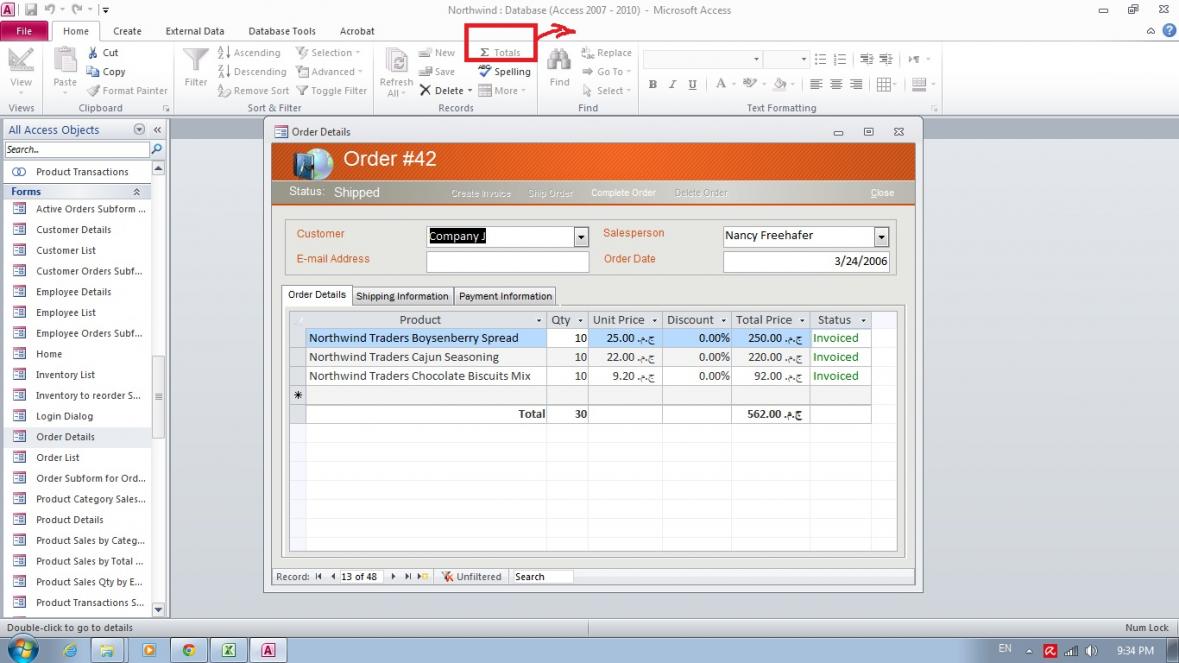The width and height of the screenshot is (1179, 663).
Task: Switch to the Create ribbon tab
Action: pyautogui.click(x=127, y=31)
